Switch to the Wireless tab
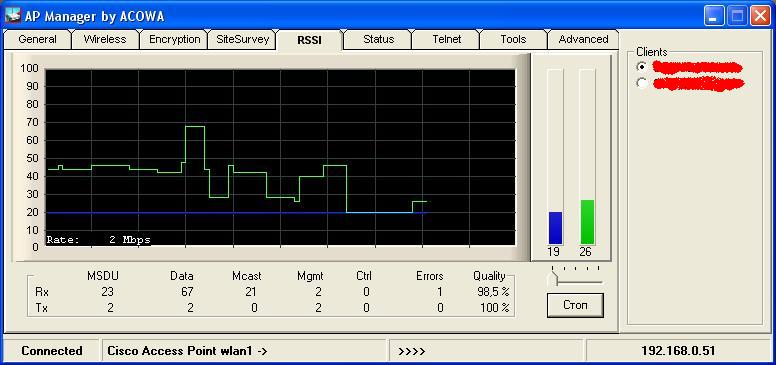The height and width of the screenshot is (365, 776). [x=105, y=39]
